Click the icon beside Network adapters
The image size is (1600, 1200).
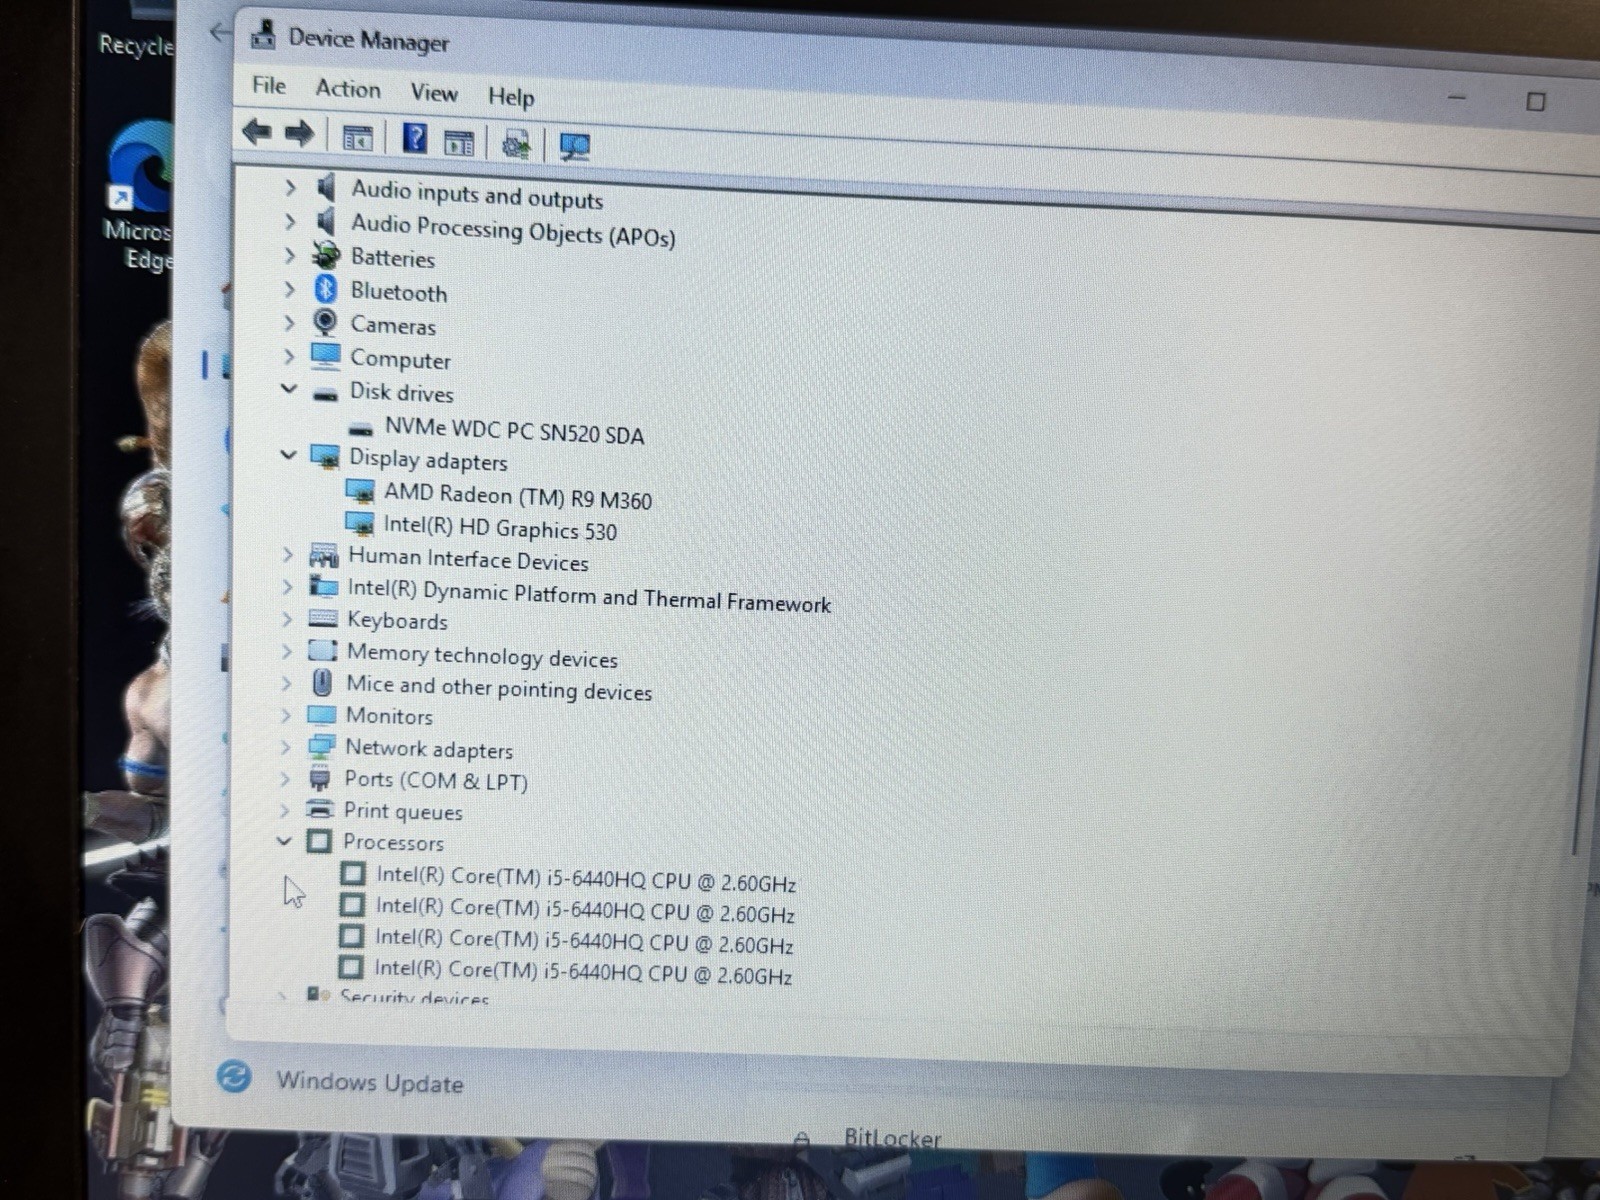tap(321, 746)
